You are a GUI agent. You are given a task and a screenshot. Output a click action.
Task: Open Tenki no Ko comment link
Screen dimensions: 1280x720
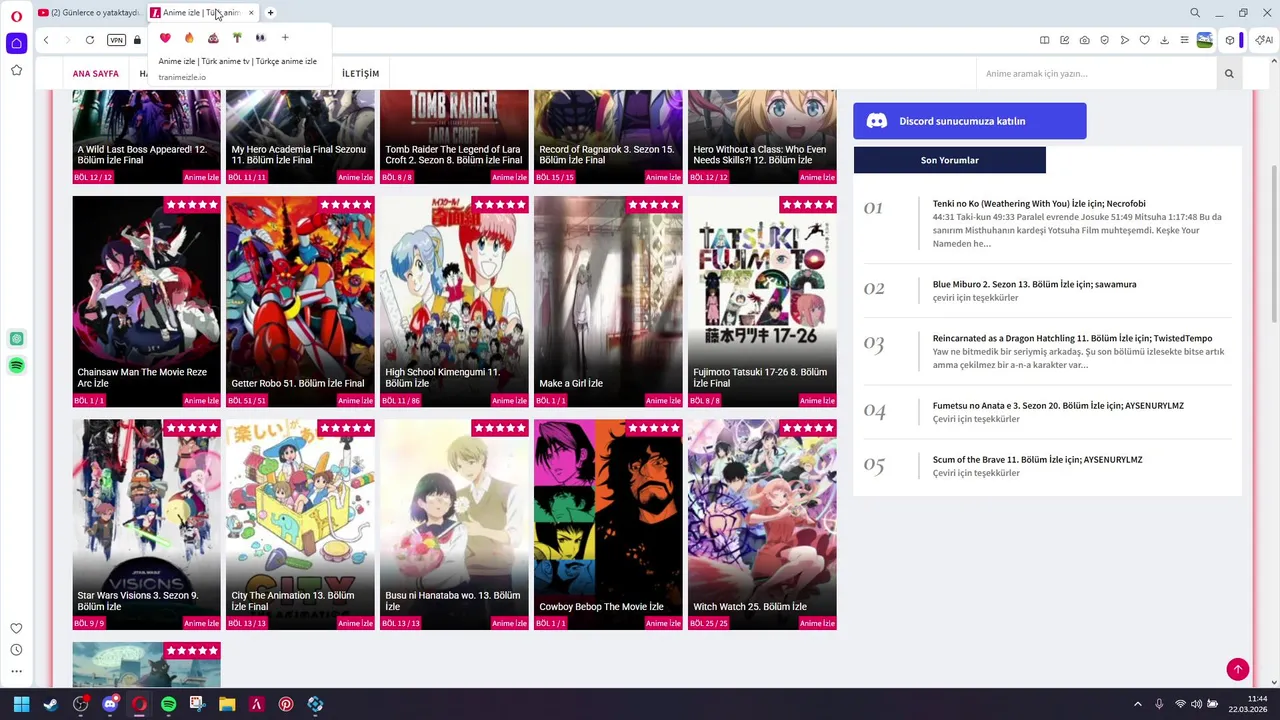(1039, 204)
